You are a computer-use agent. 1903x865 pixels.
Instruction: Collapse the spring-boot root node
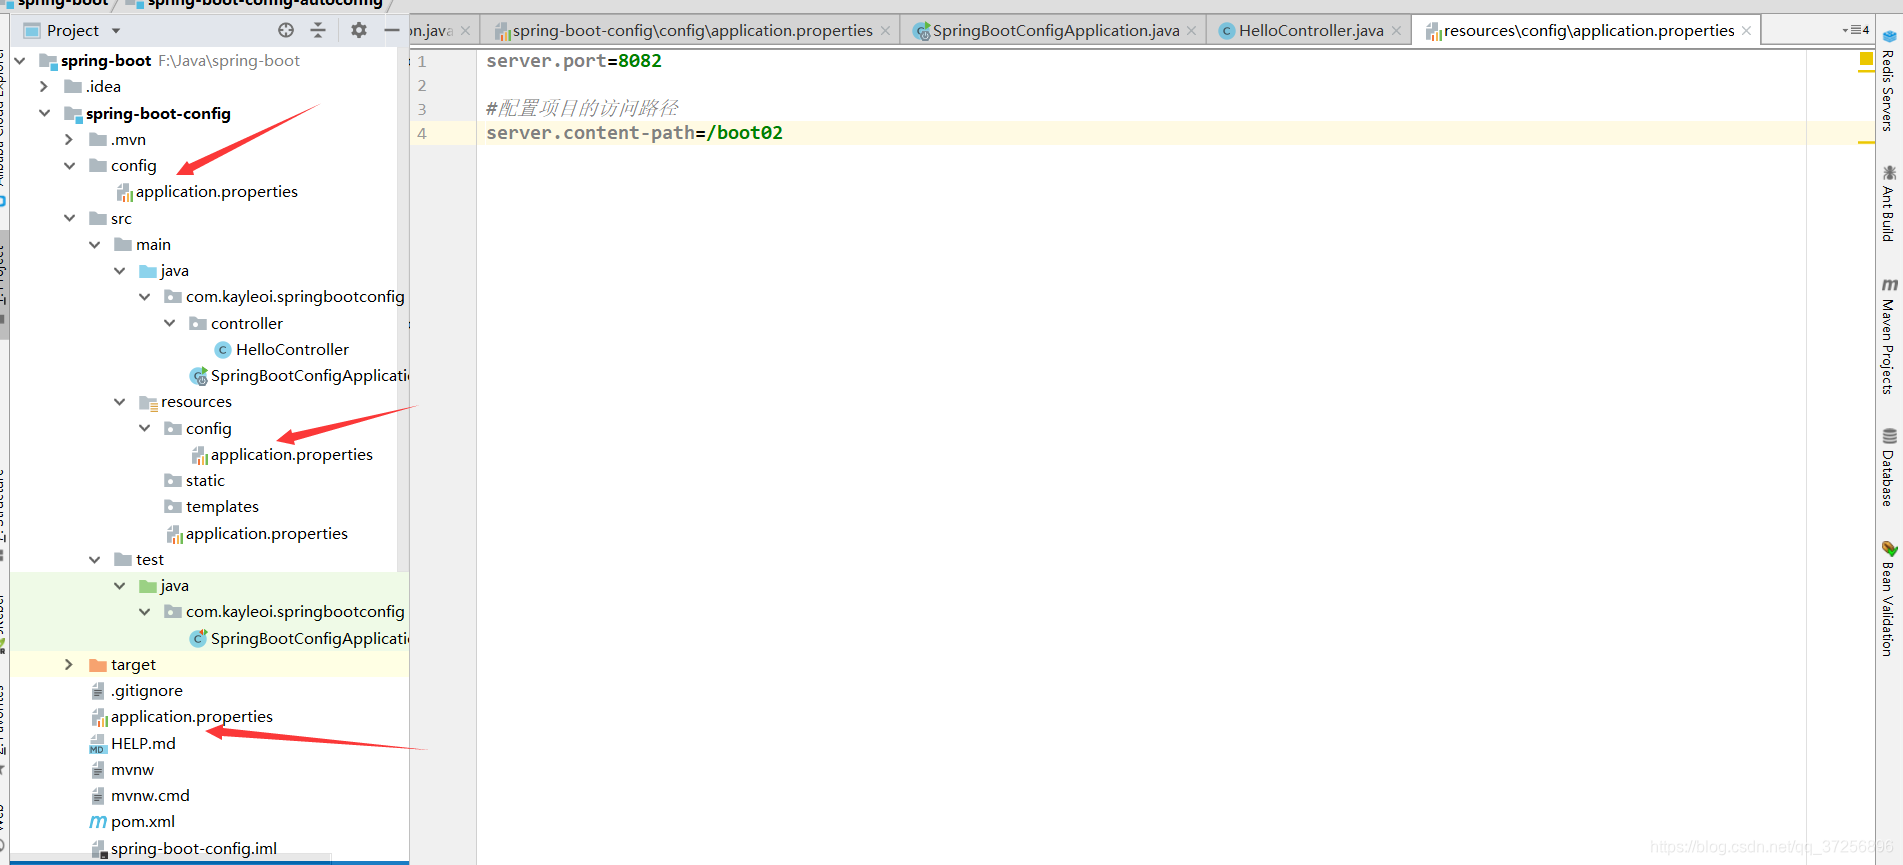point(19,60)
